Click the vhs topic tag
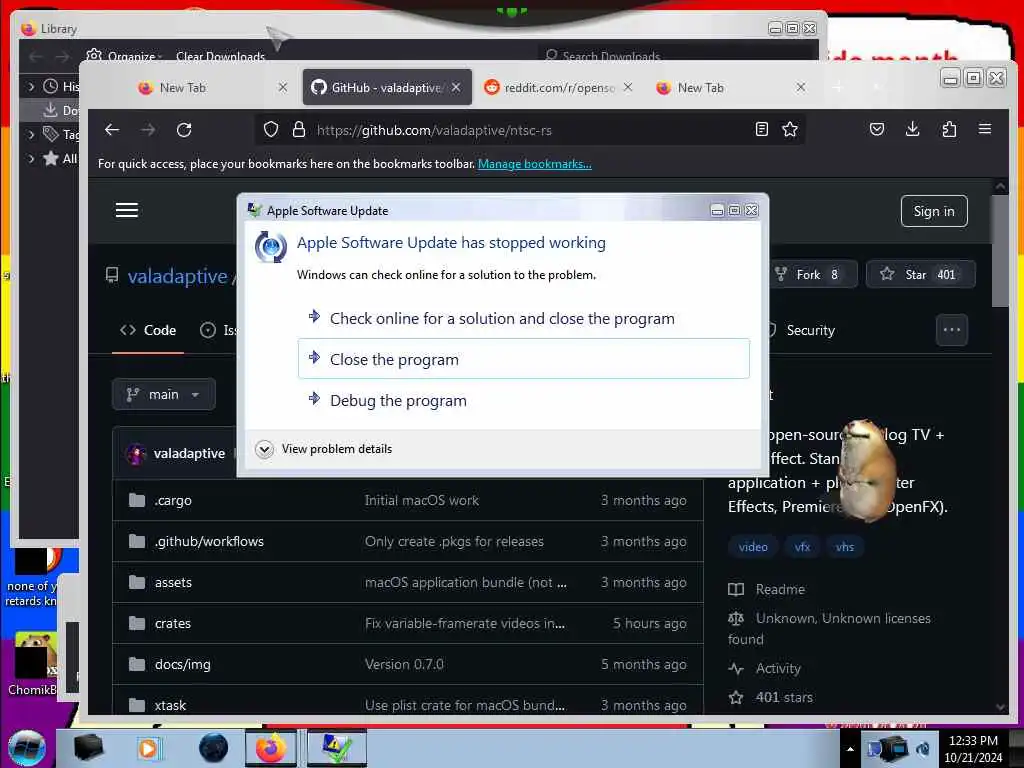 coord(844,547)
